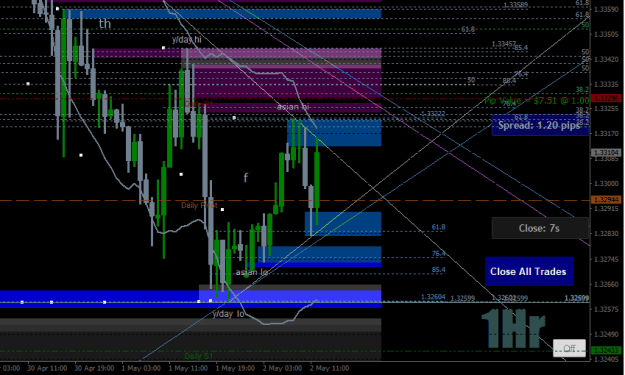Click the 30 Apr 19:00 time label
The image size is (625, 375).
94,368
